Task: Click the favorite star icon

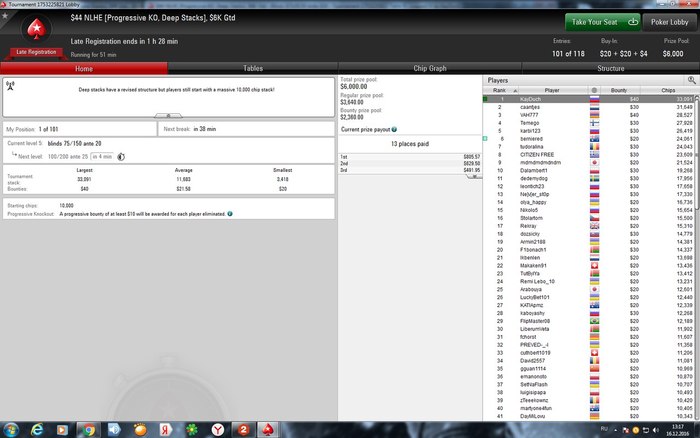Action: [5, 16]
